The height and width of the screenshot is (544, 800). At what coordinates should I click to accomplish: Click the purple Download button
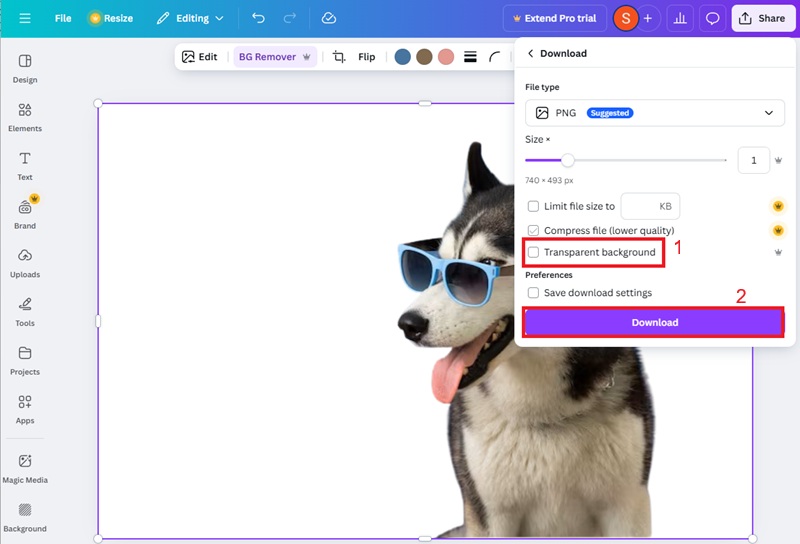tap(654, 322)
